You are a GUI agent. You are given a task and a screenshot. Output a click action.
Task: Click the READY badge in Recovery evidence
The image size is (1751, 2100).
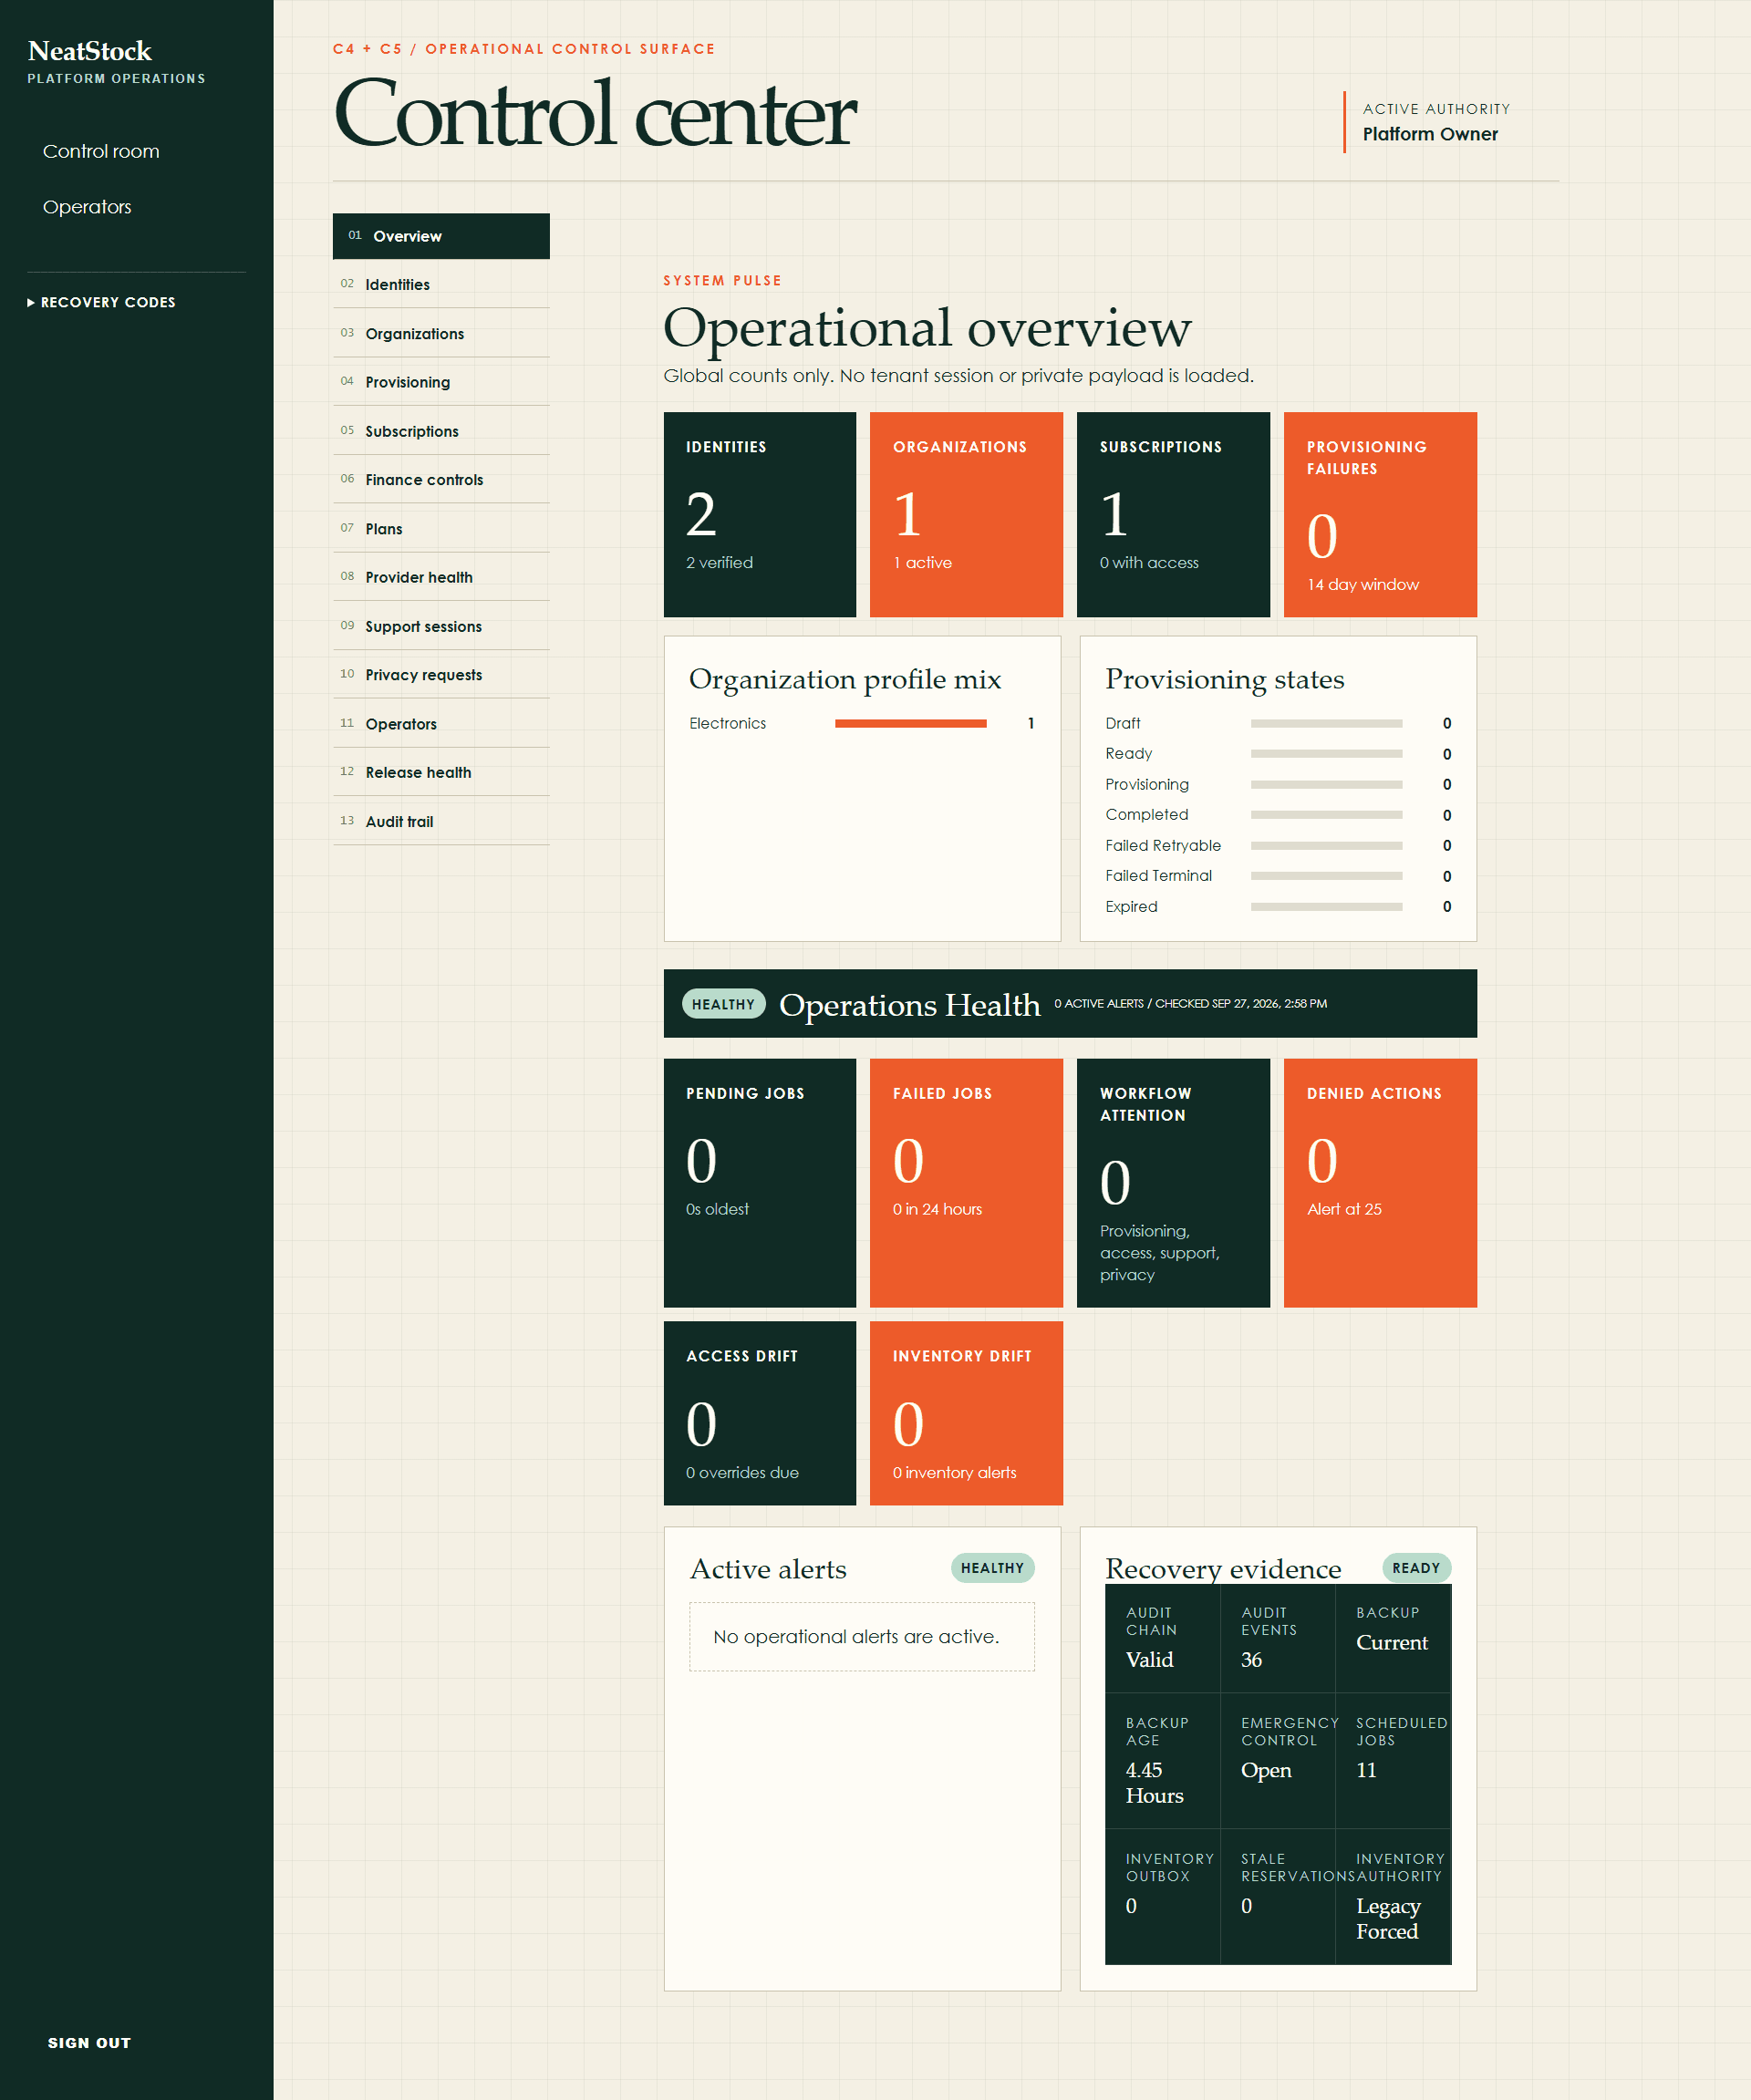(1416, 1568)
